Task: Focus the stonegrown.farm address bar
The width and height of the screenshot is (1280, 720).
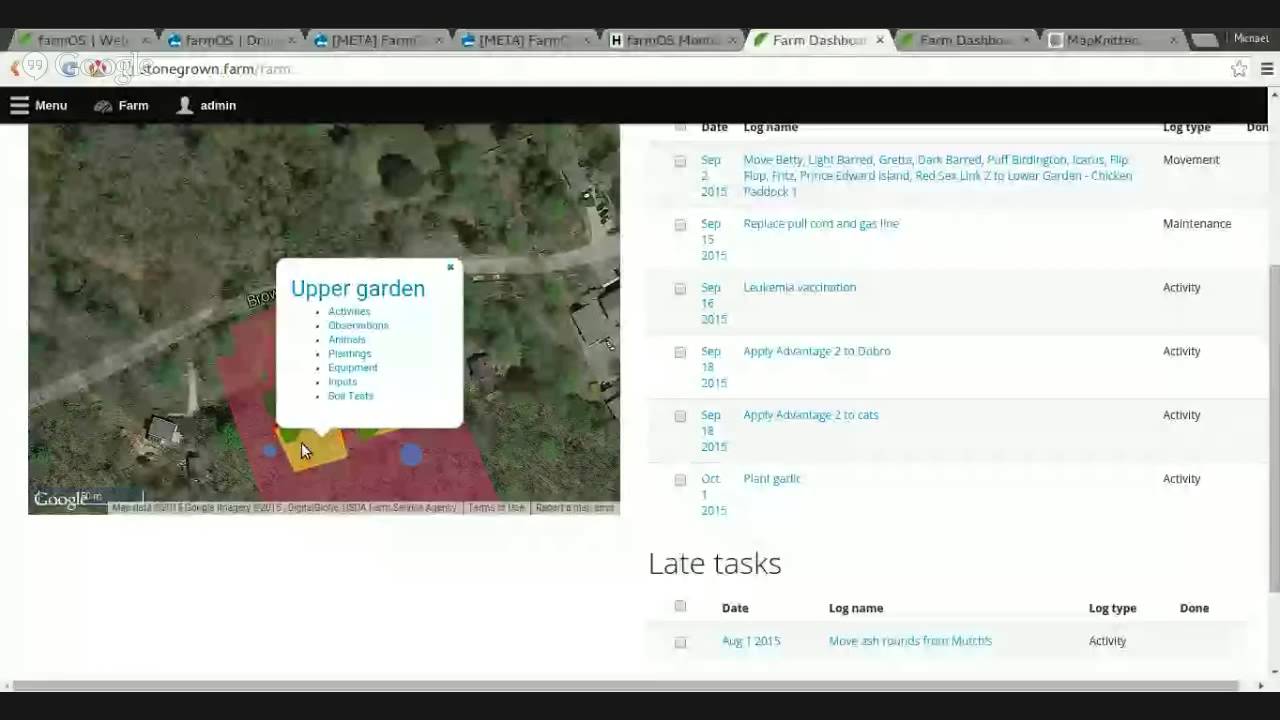Action: (640, 69)
